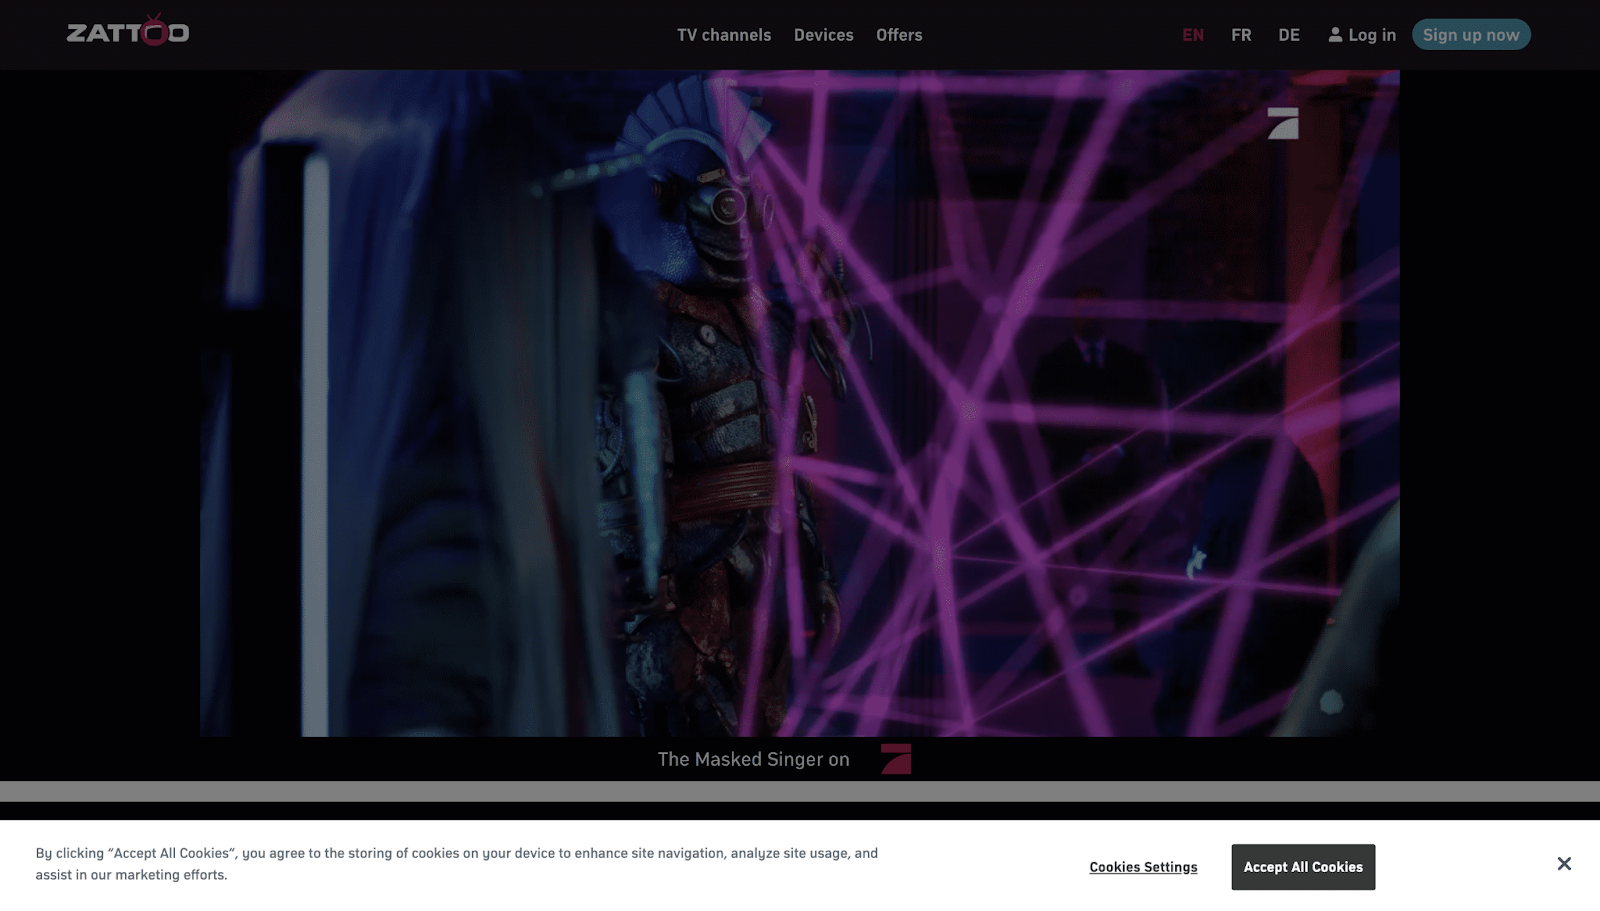This screenshot has width=1600, height=911.
Task: Click the ProSieben logo below the video
Action: point(896,759)
